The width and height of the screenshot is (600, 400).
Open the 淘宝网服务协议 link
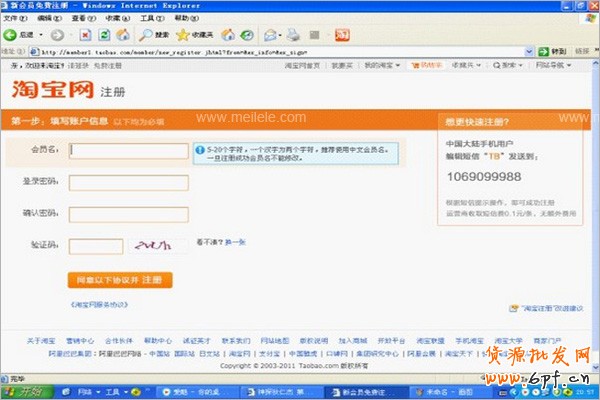tap(99, 303)
